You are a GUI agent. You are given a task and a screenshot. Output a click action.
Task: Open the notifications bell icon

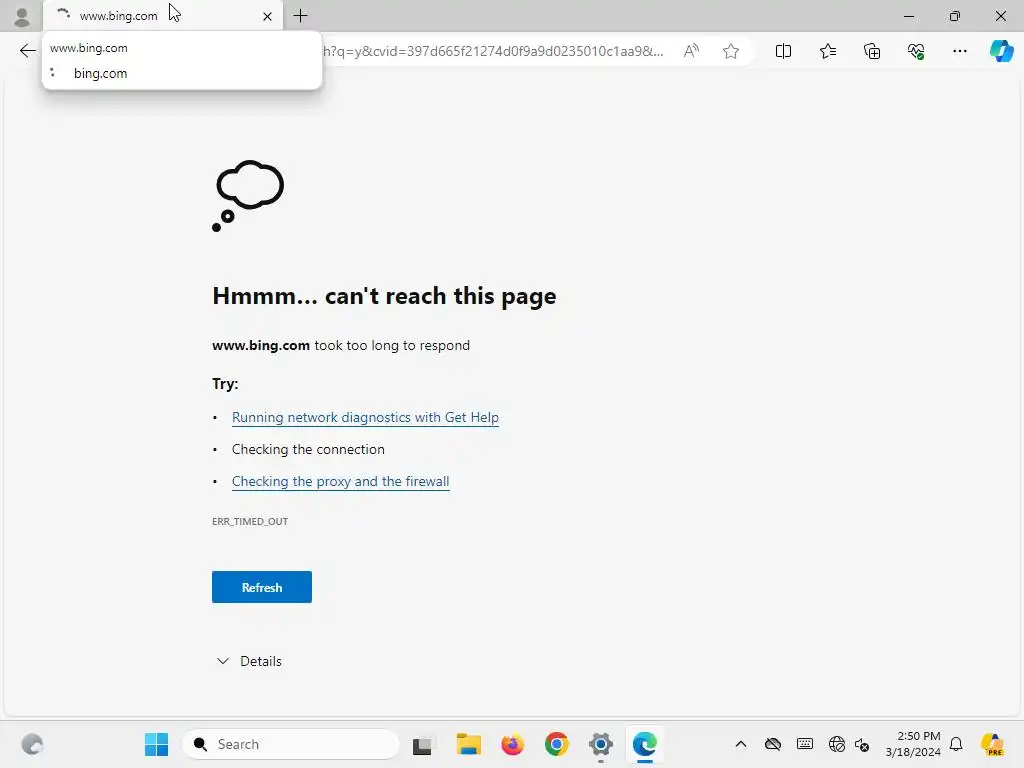[x=956, y=744]
